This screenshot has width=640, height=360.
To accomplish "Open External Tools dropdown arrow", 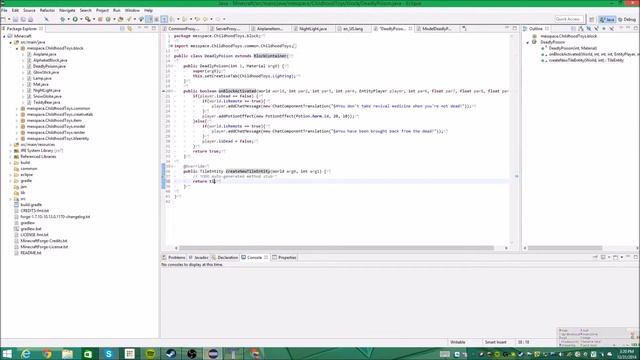I will (x=93, y=19).
